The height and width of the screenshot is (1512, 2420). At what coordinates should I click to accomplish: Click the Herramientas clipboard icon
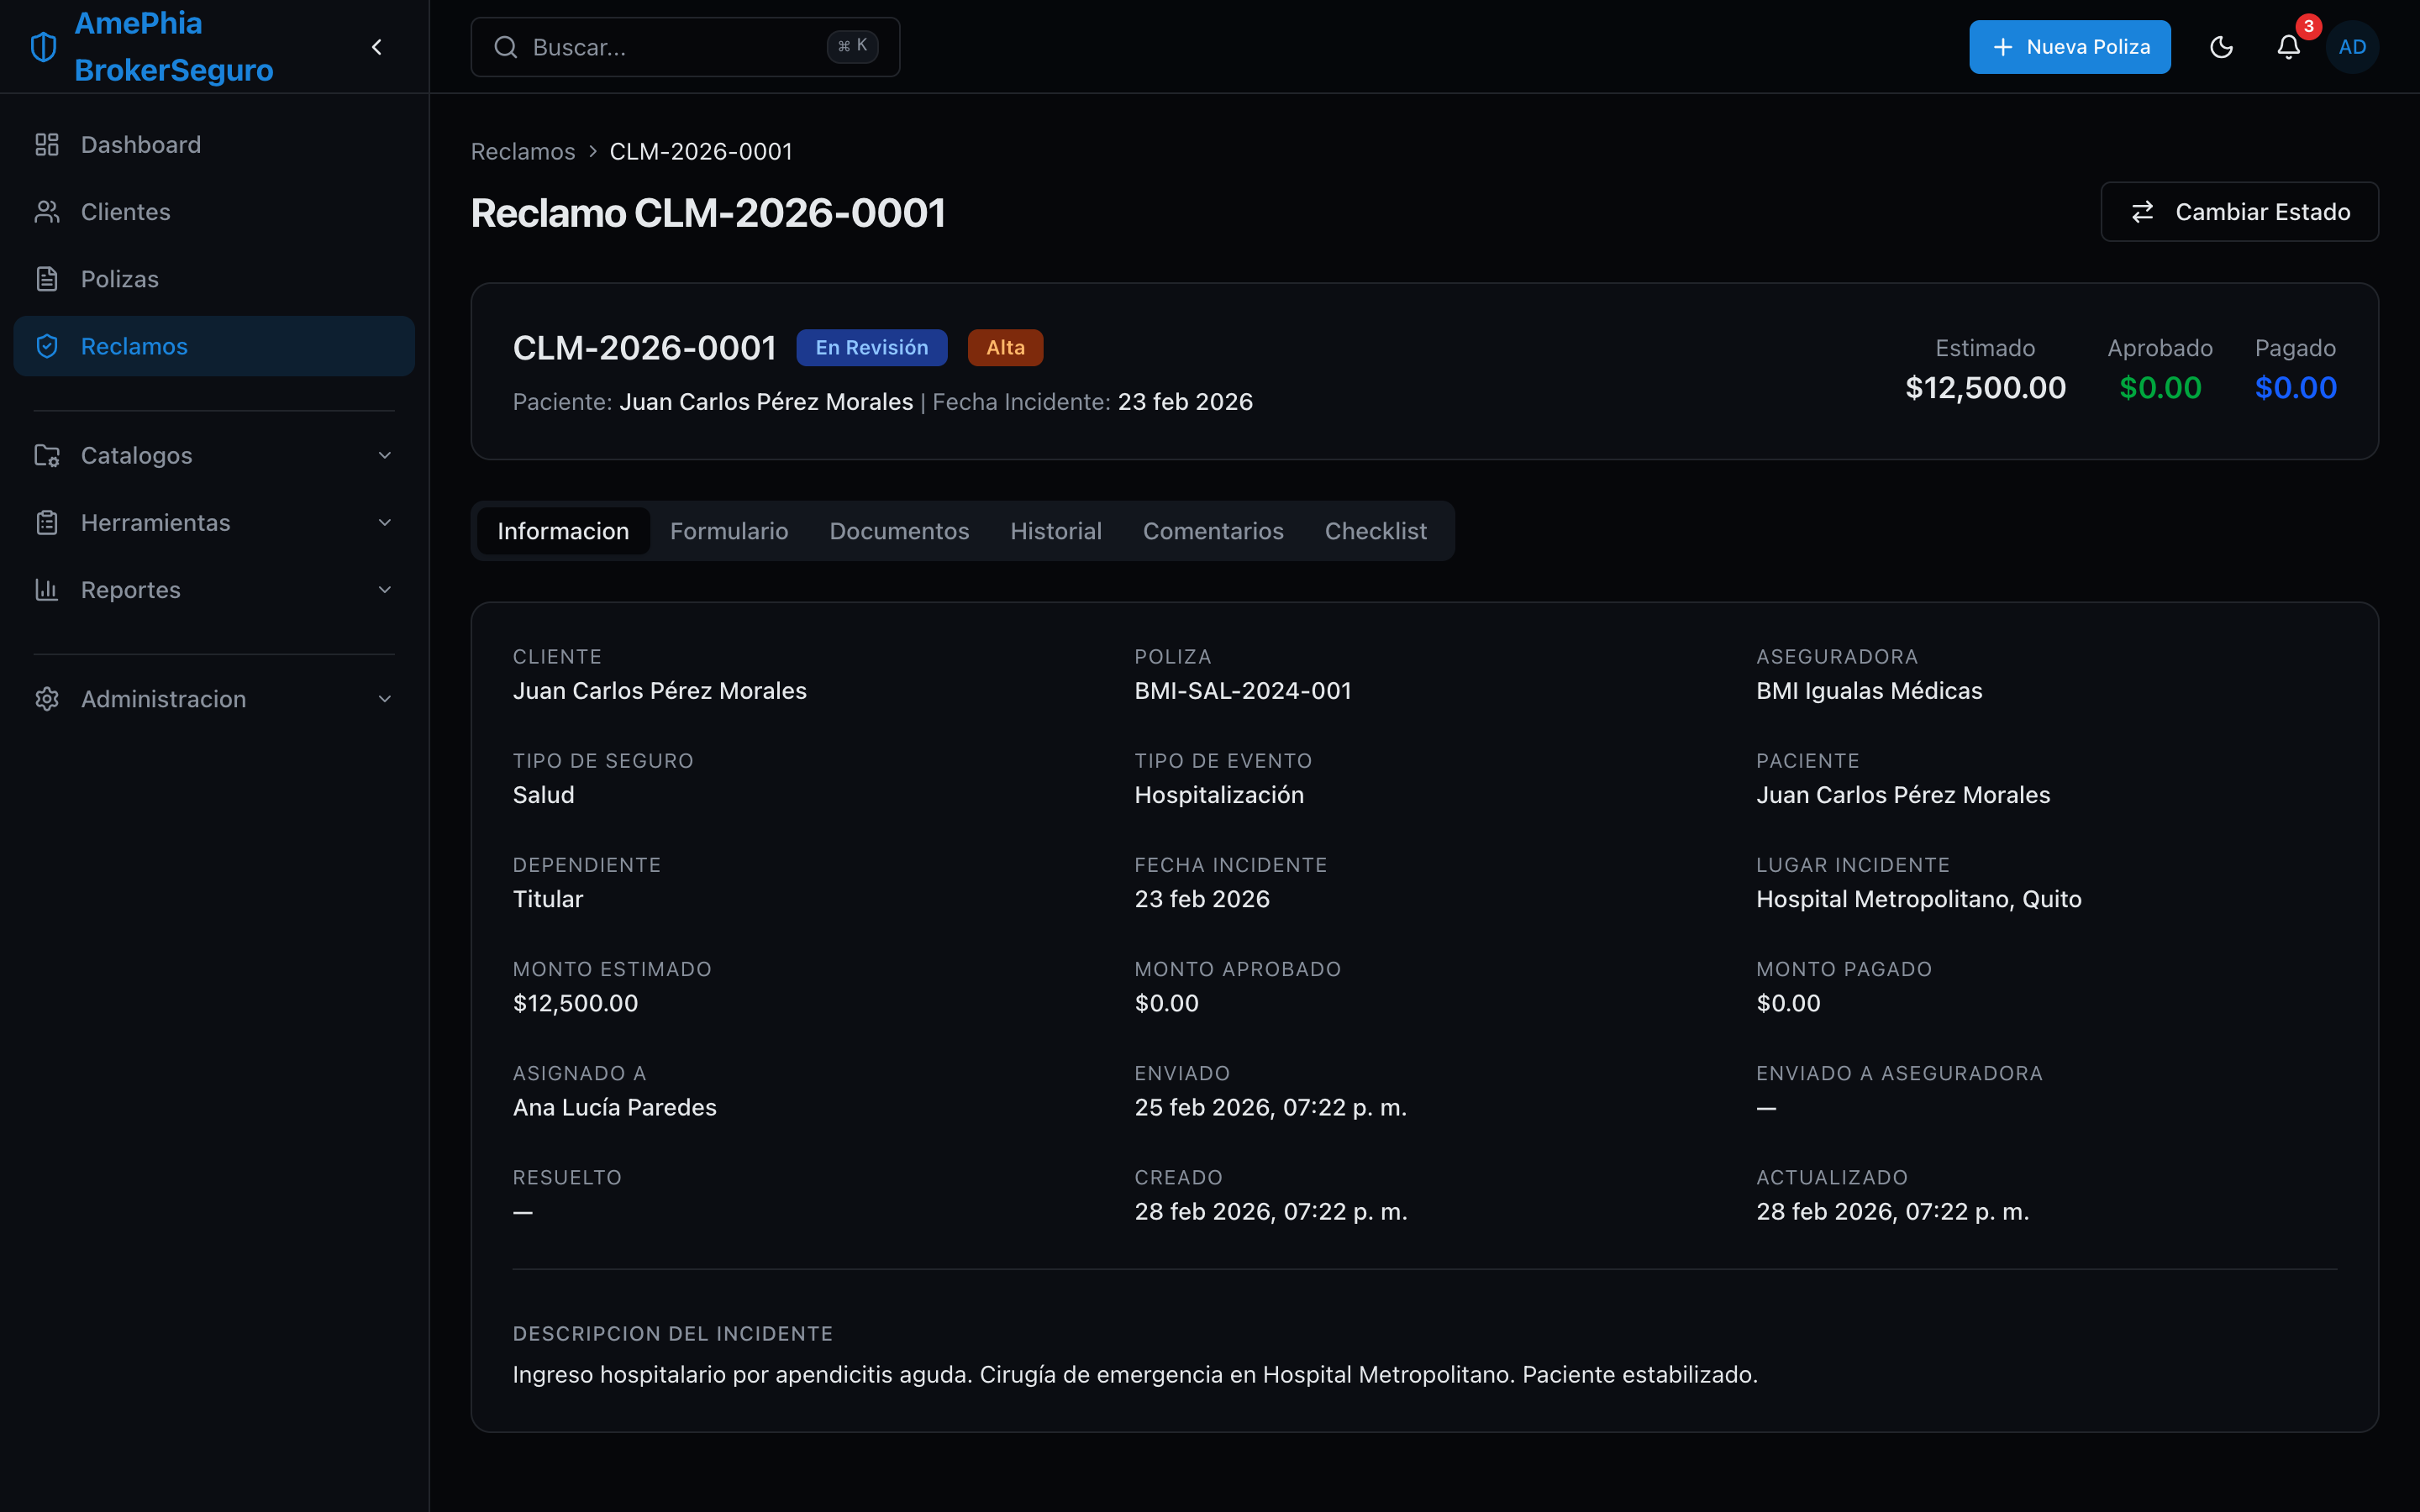point(47,522)
